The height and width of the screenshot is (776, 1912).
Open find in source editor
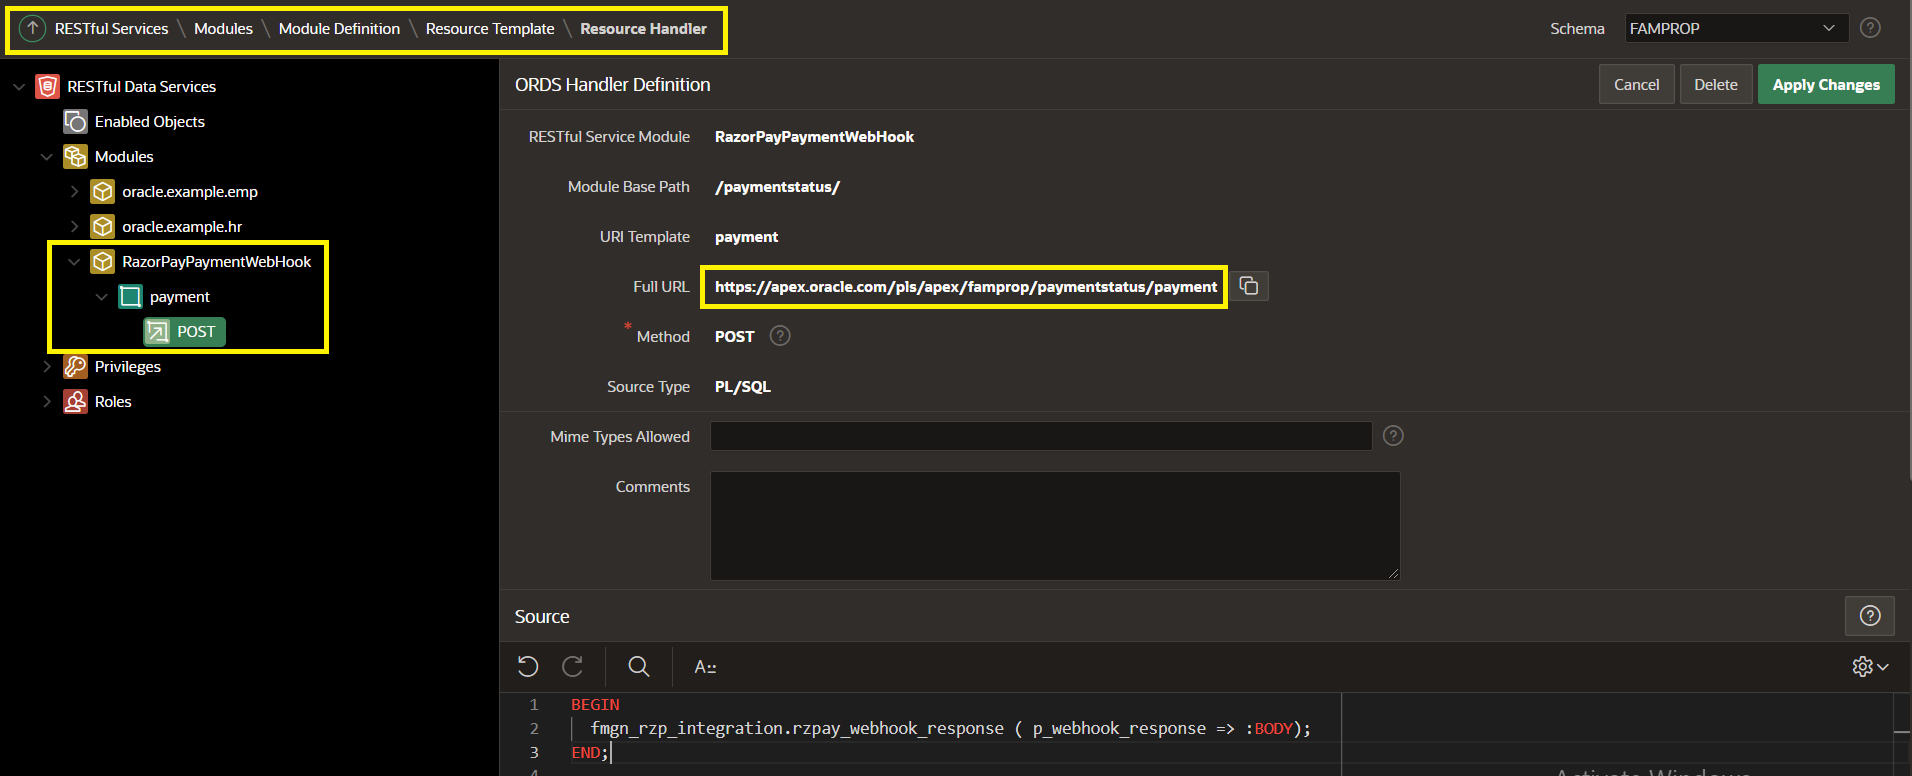pyautogui.click(x=639, y=666)
